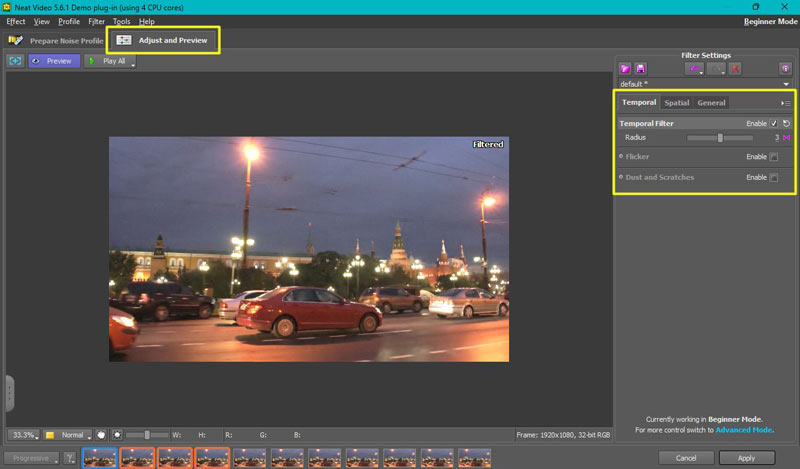The width and height of the screenshot is (800, 469).
Task: Switch to the Spatial tab
Action: coord(677,103)
